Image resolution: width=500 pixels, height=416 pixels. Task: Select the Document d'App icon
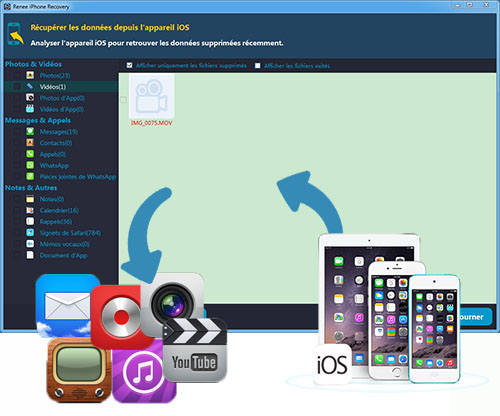(x=30, y=255)
